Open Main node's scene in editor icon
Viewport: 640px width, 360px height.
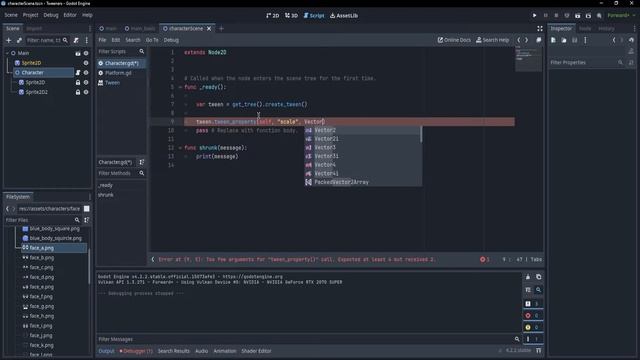[x=78, y=53]
